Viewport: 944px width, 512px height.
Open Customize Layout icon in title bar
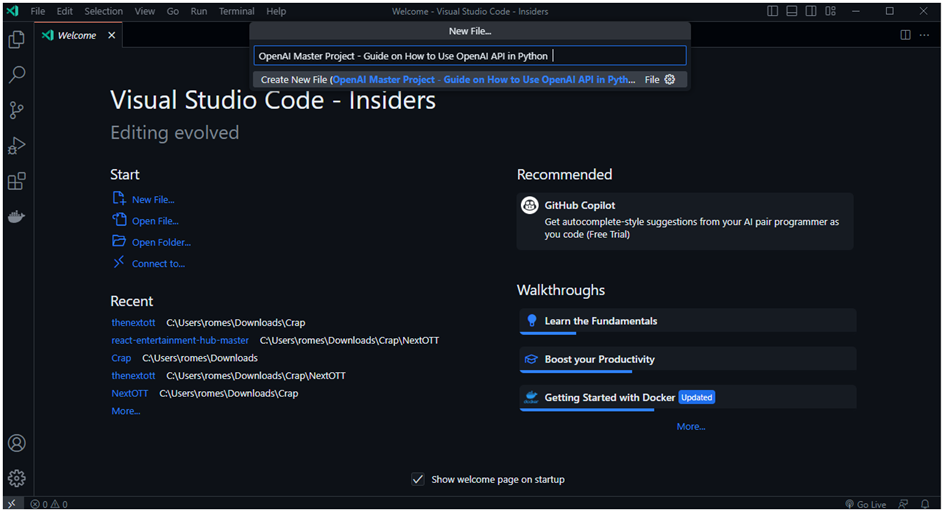click(831, 11)
